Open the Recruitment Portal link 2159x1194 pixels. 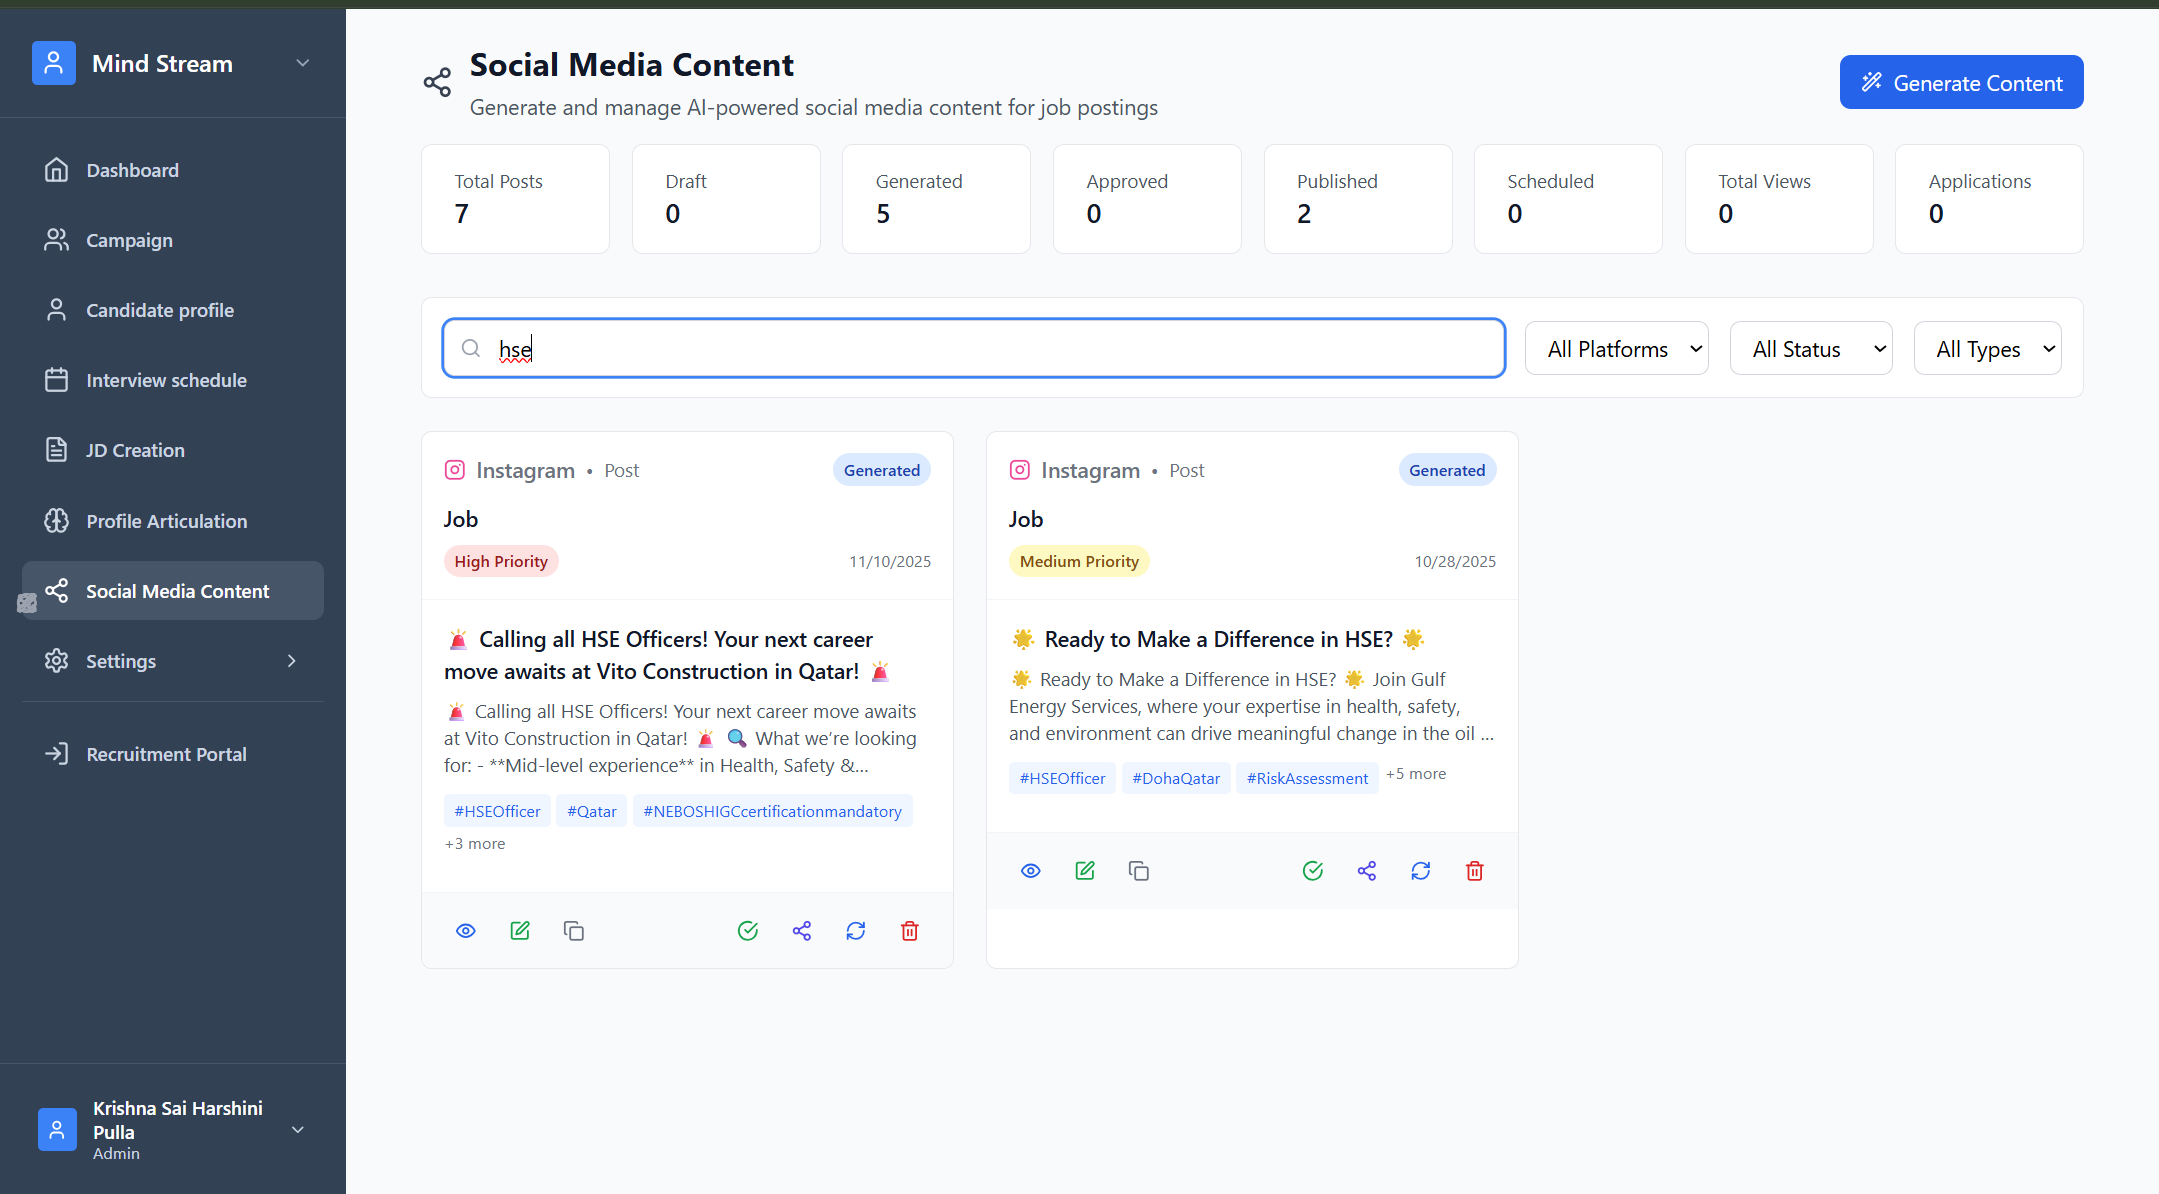[x=166, y=755]
